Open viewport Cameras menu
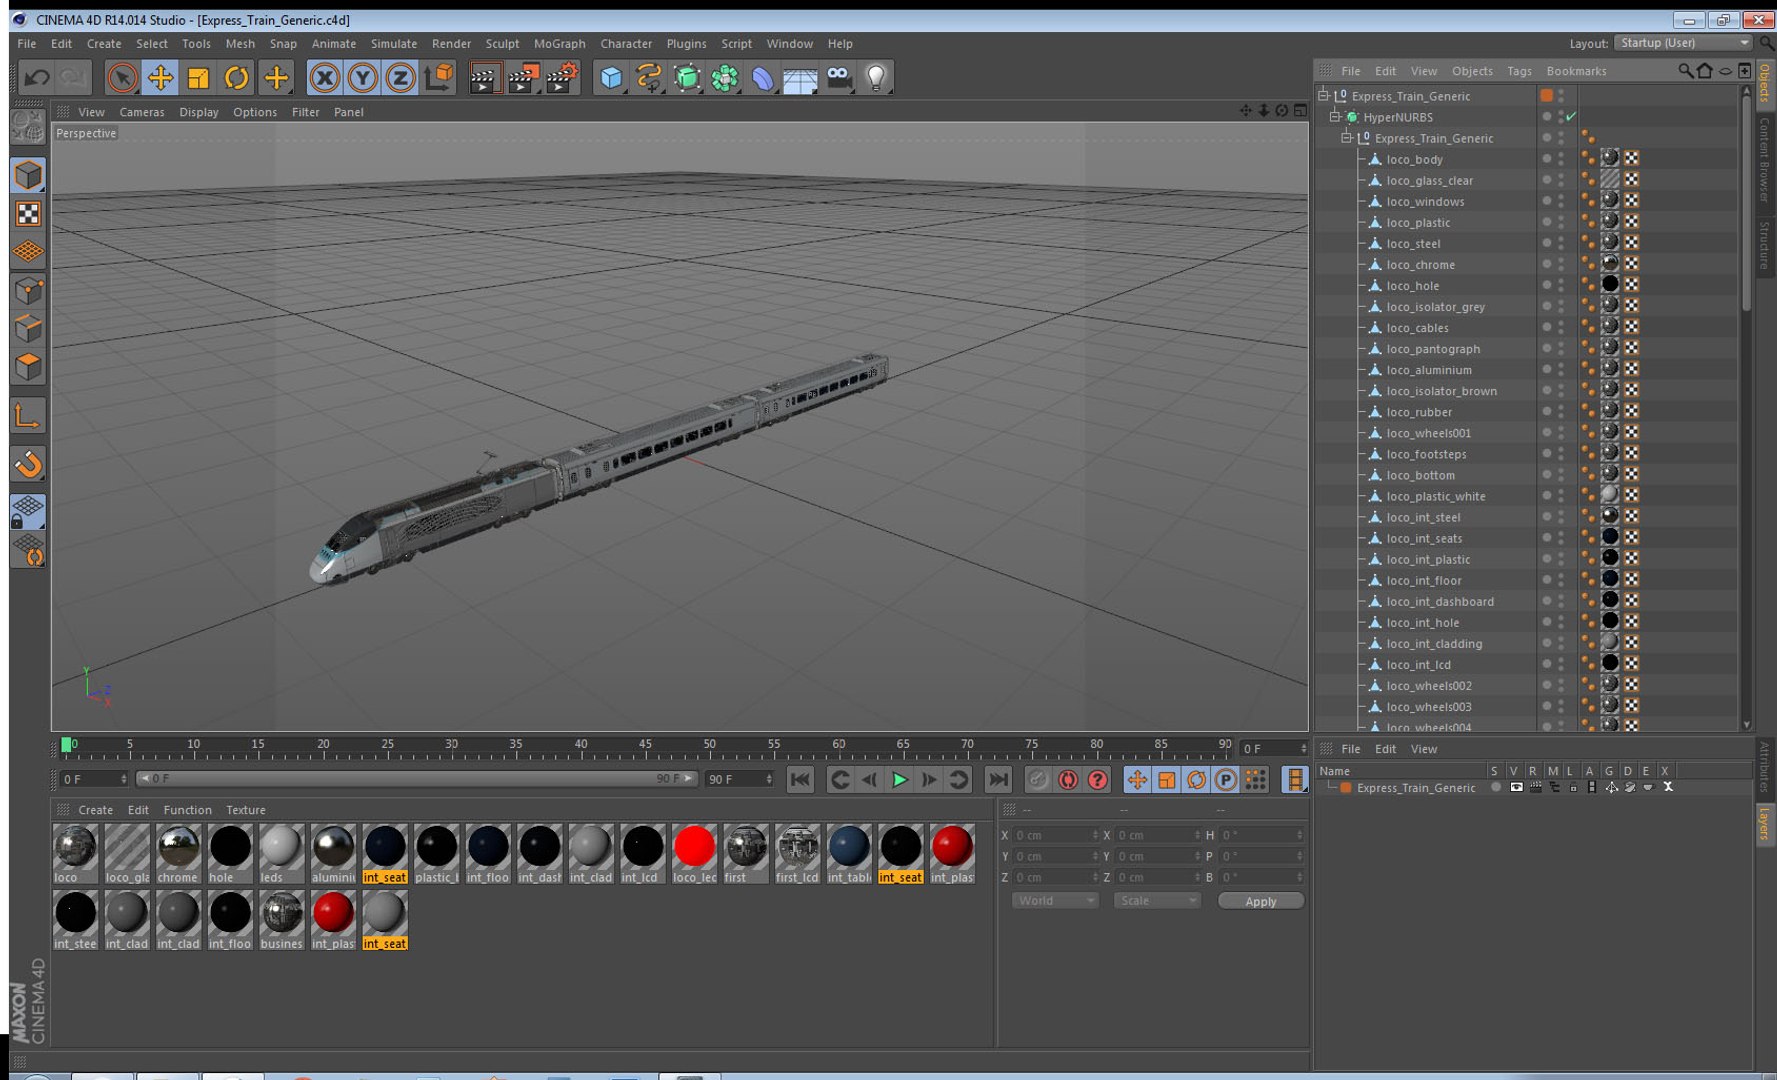The height and width of the screenshot is (1080, 1777). click(142, 112)
